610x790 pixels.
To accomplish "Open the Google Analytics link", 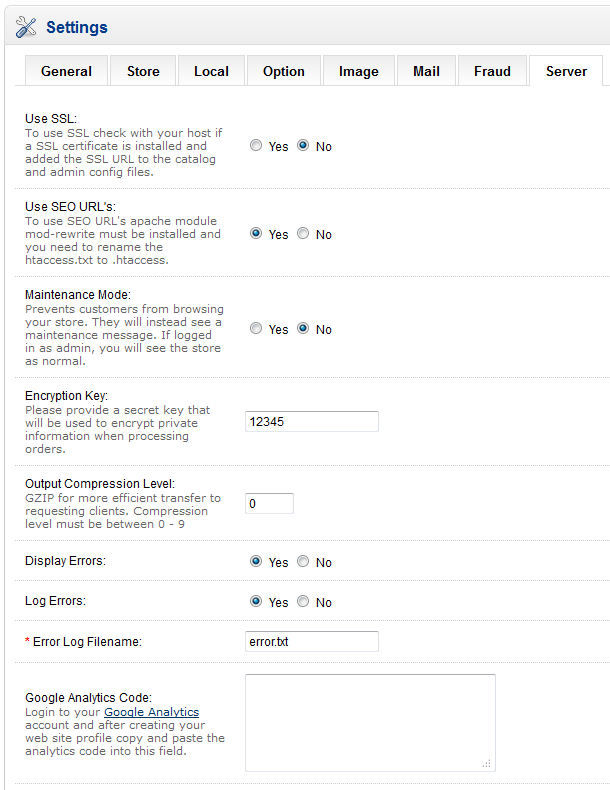I will click(151, 712).
